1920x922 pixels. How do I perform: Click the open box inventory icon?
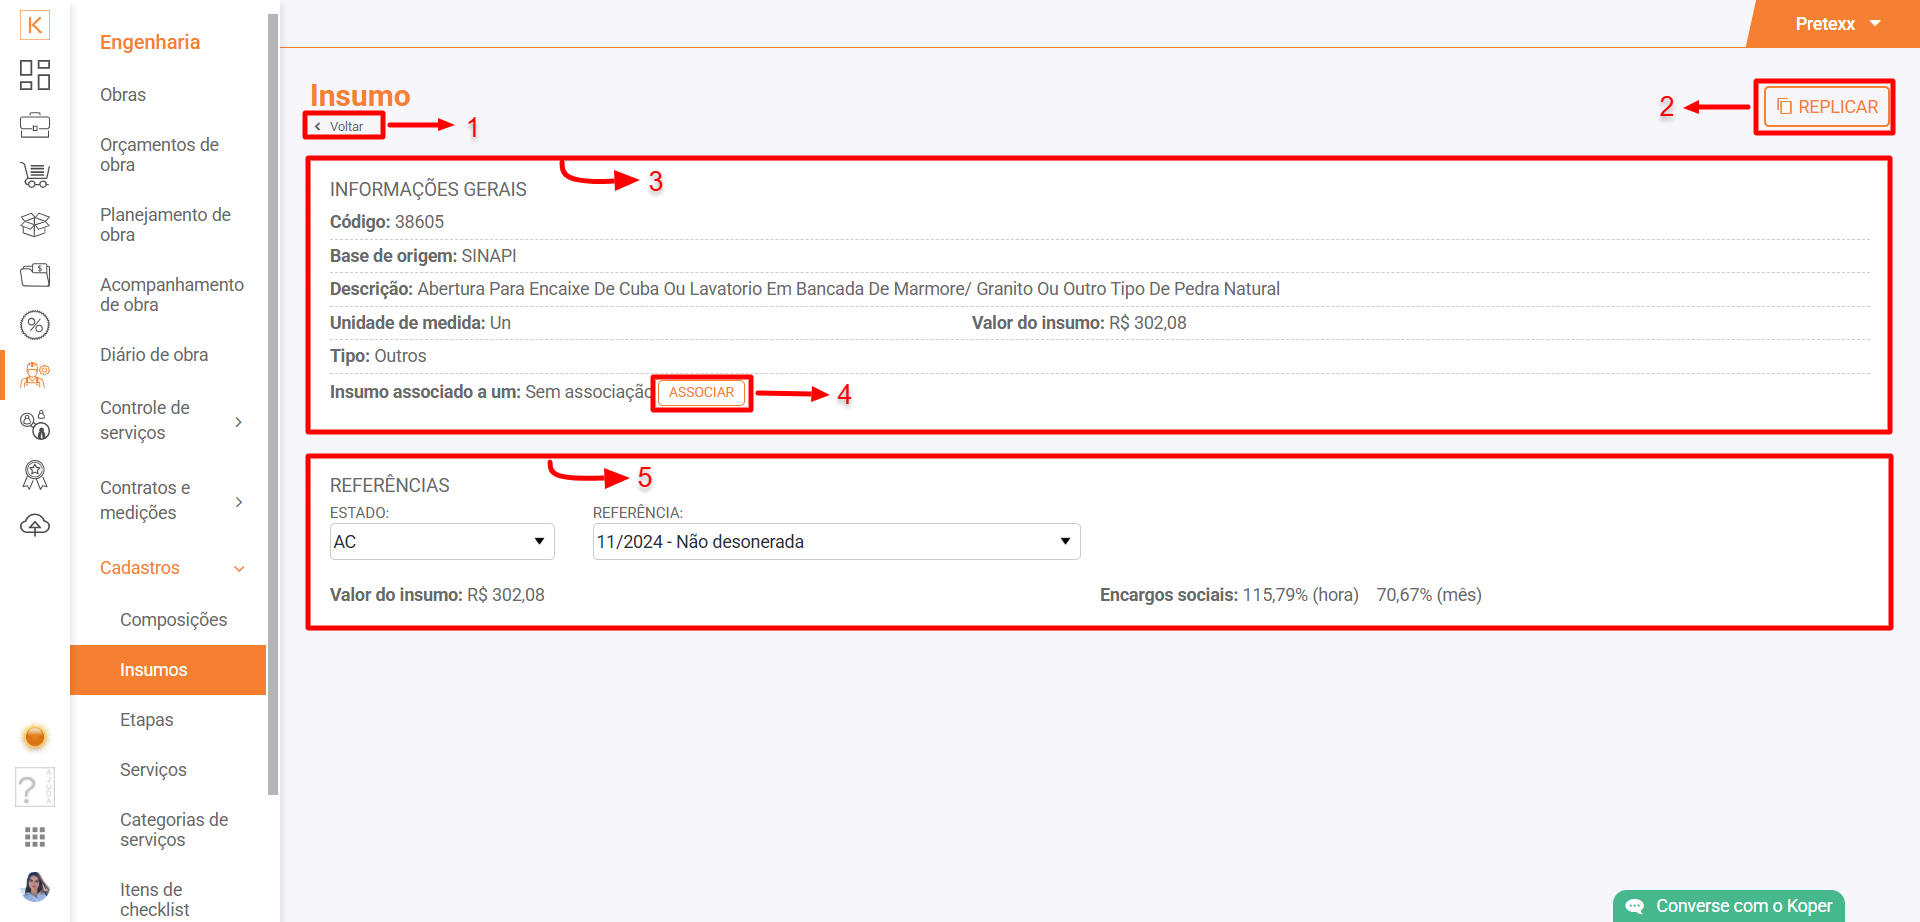tap(35, 225)
